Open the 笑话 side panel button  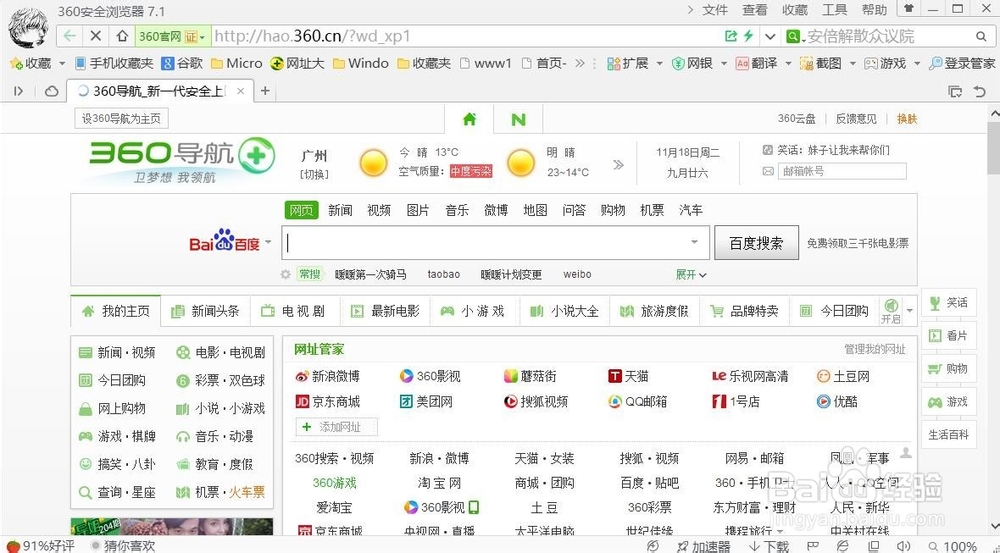(x=948, y=303)
